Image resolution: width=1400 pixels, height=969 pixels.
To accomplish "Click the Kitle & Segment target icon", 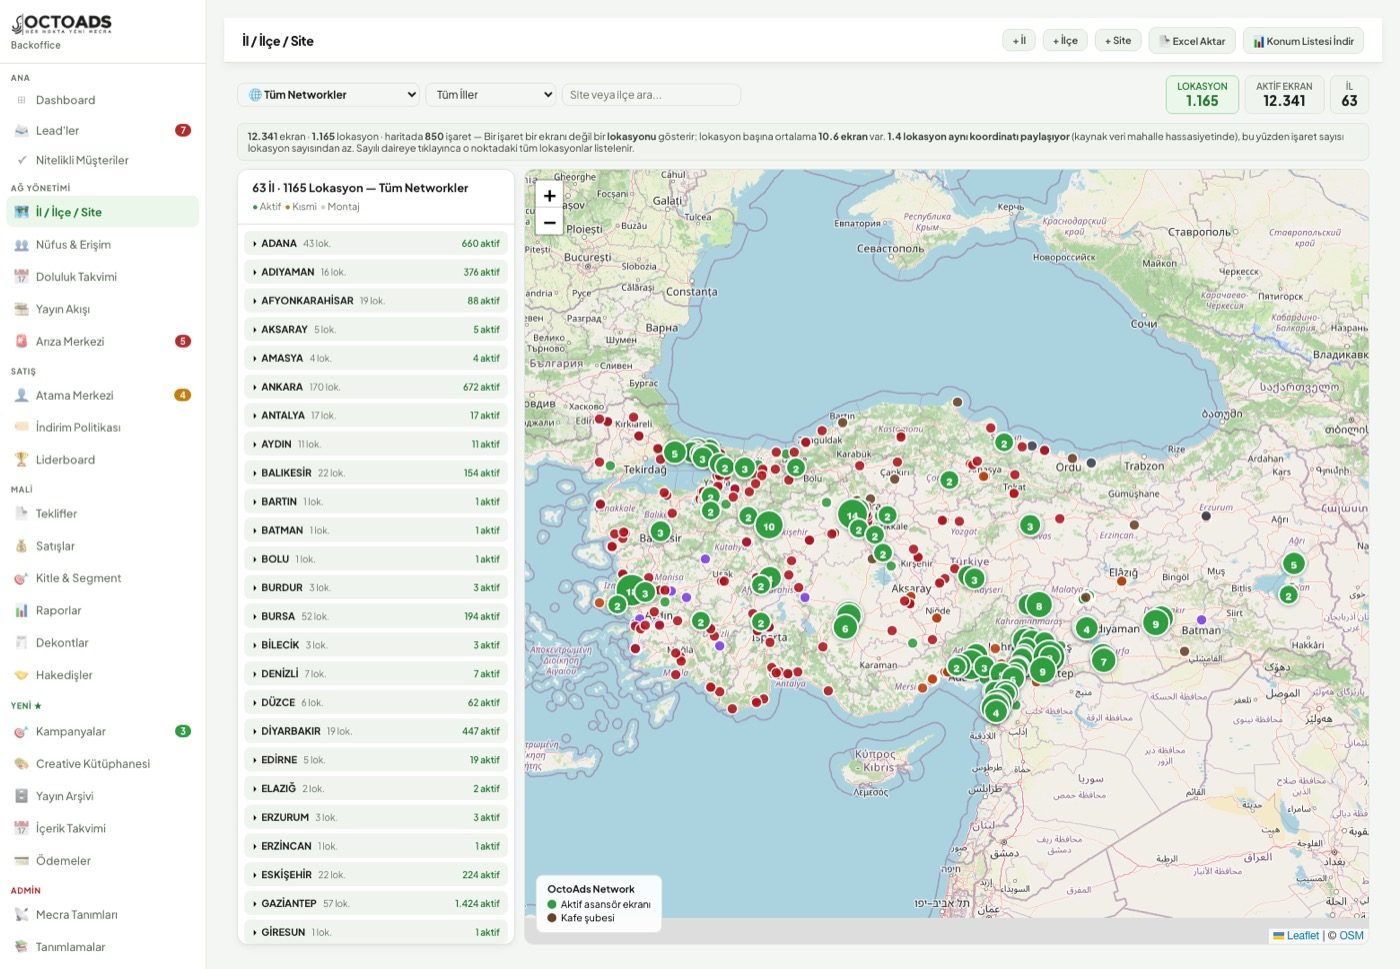I will (21, 578).
